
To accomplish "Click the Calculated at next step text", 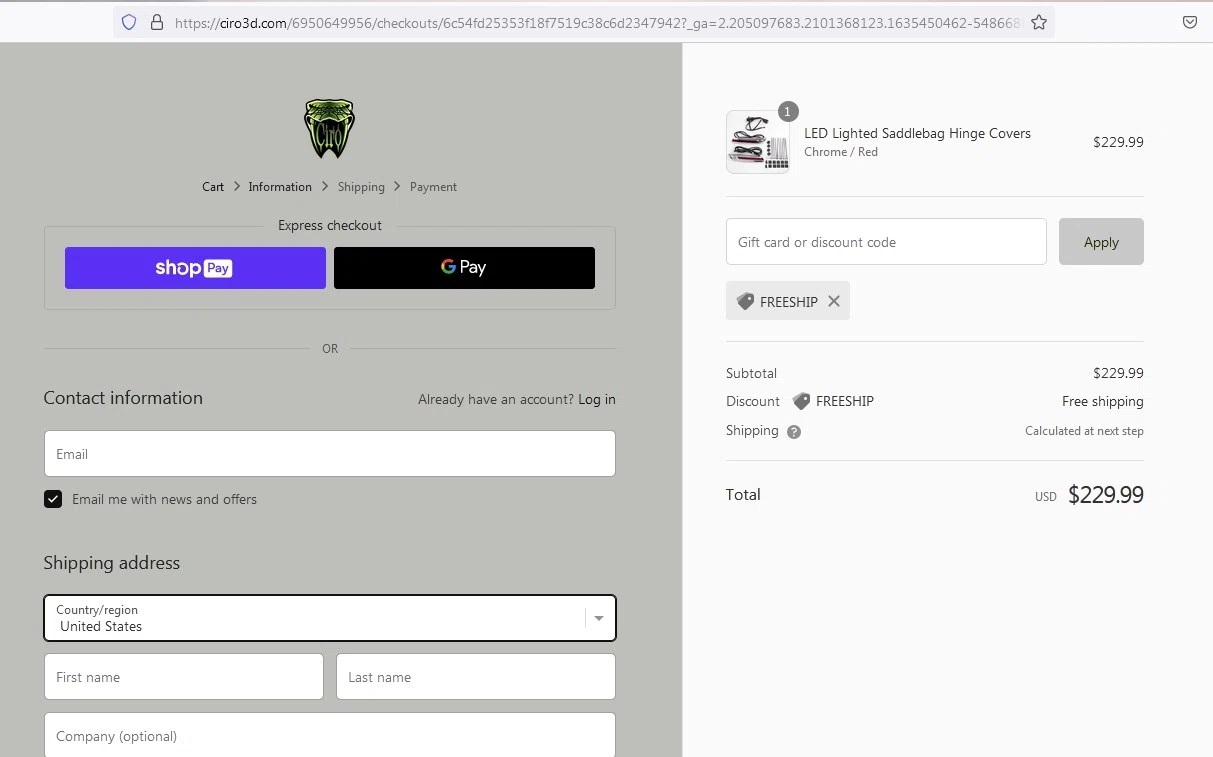I will 1084,431.
